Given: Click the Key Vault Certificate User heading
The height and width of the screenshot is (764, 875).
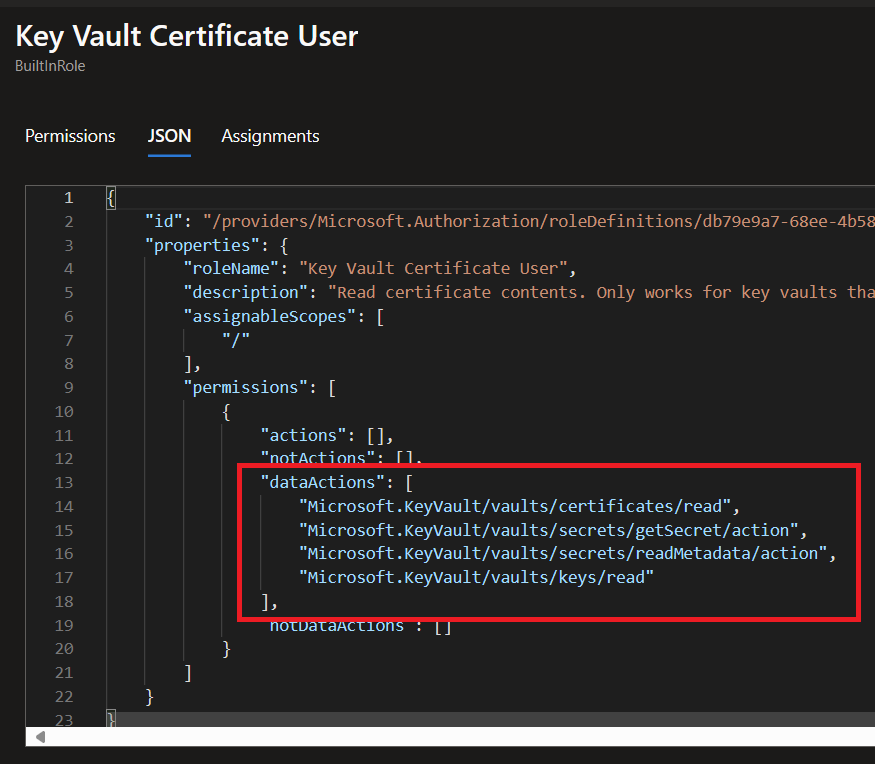Looking at the screenshot, I should tap(186, 36).
